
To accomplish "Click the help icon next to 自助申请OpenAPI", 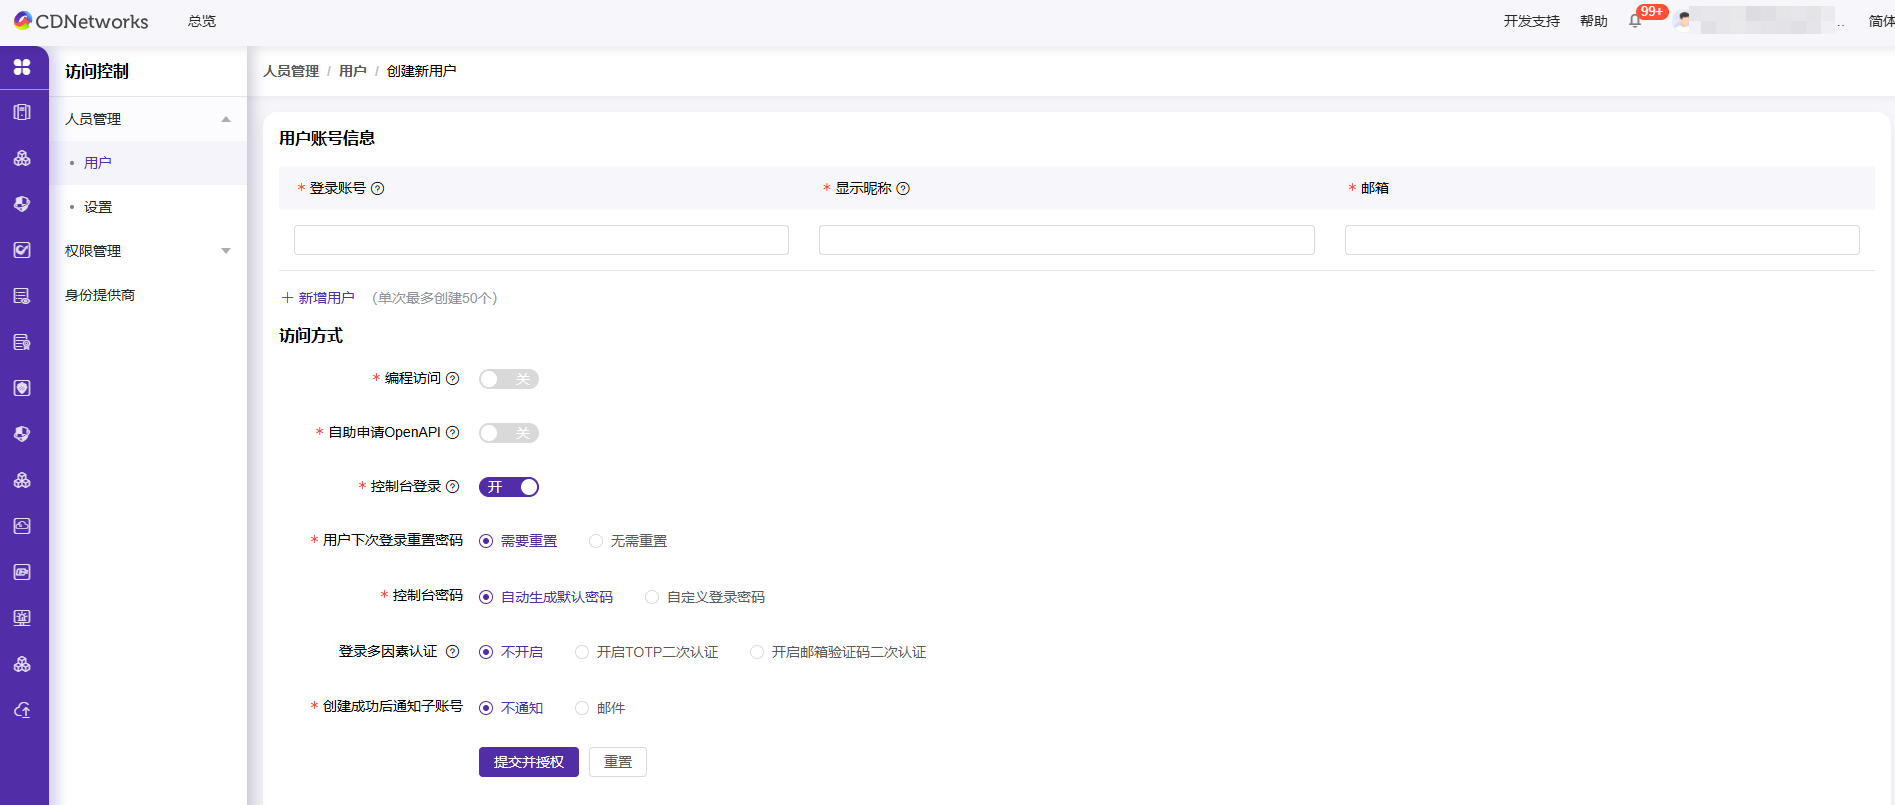I will 452,432.
